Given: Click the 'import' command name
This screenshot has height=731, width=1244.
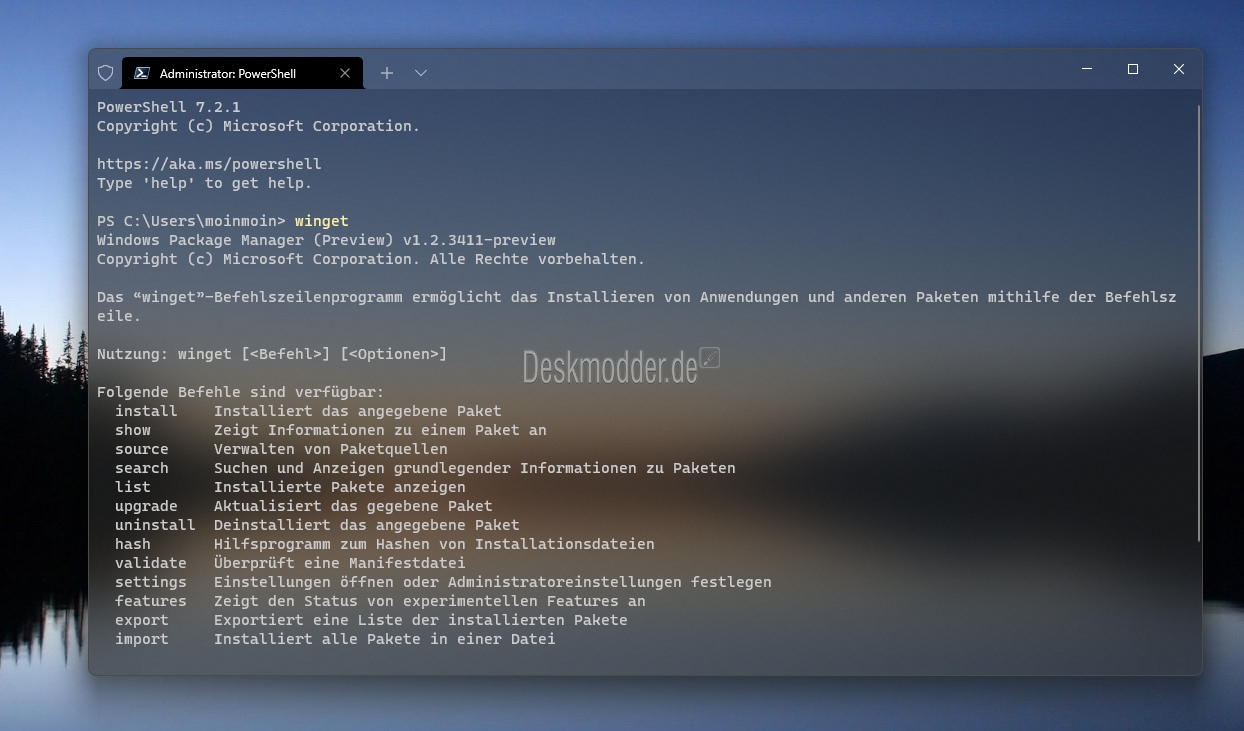Looking at the screenshot, I should [x=142, y=639].
